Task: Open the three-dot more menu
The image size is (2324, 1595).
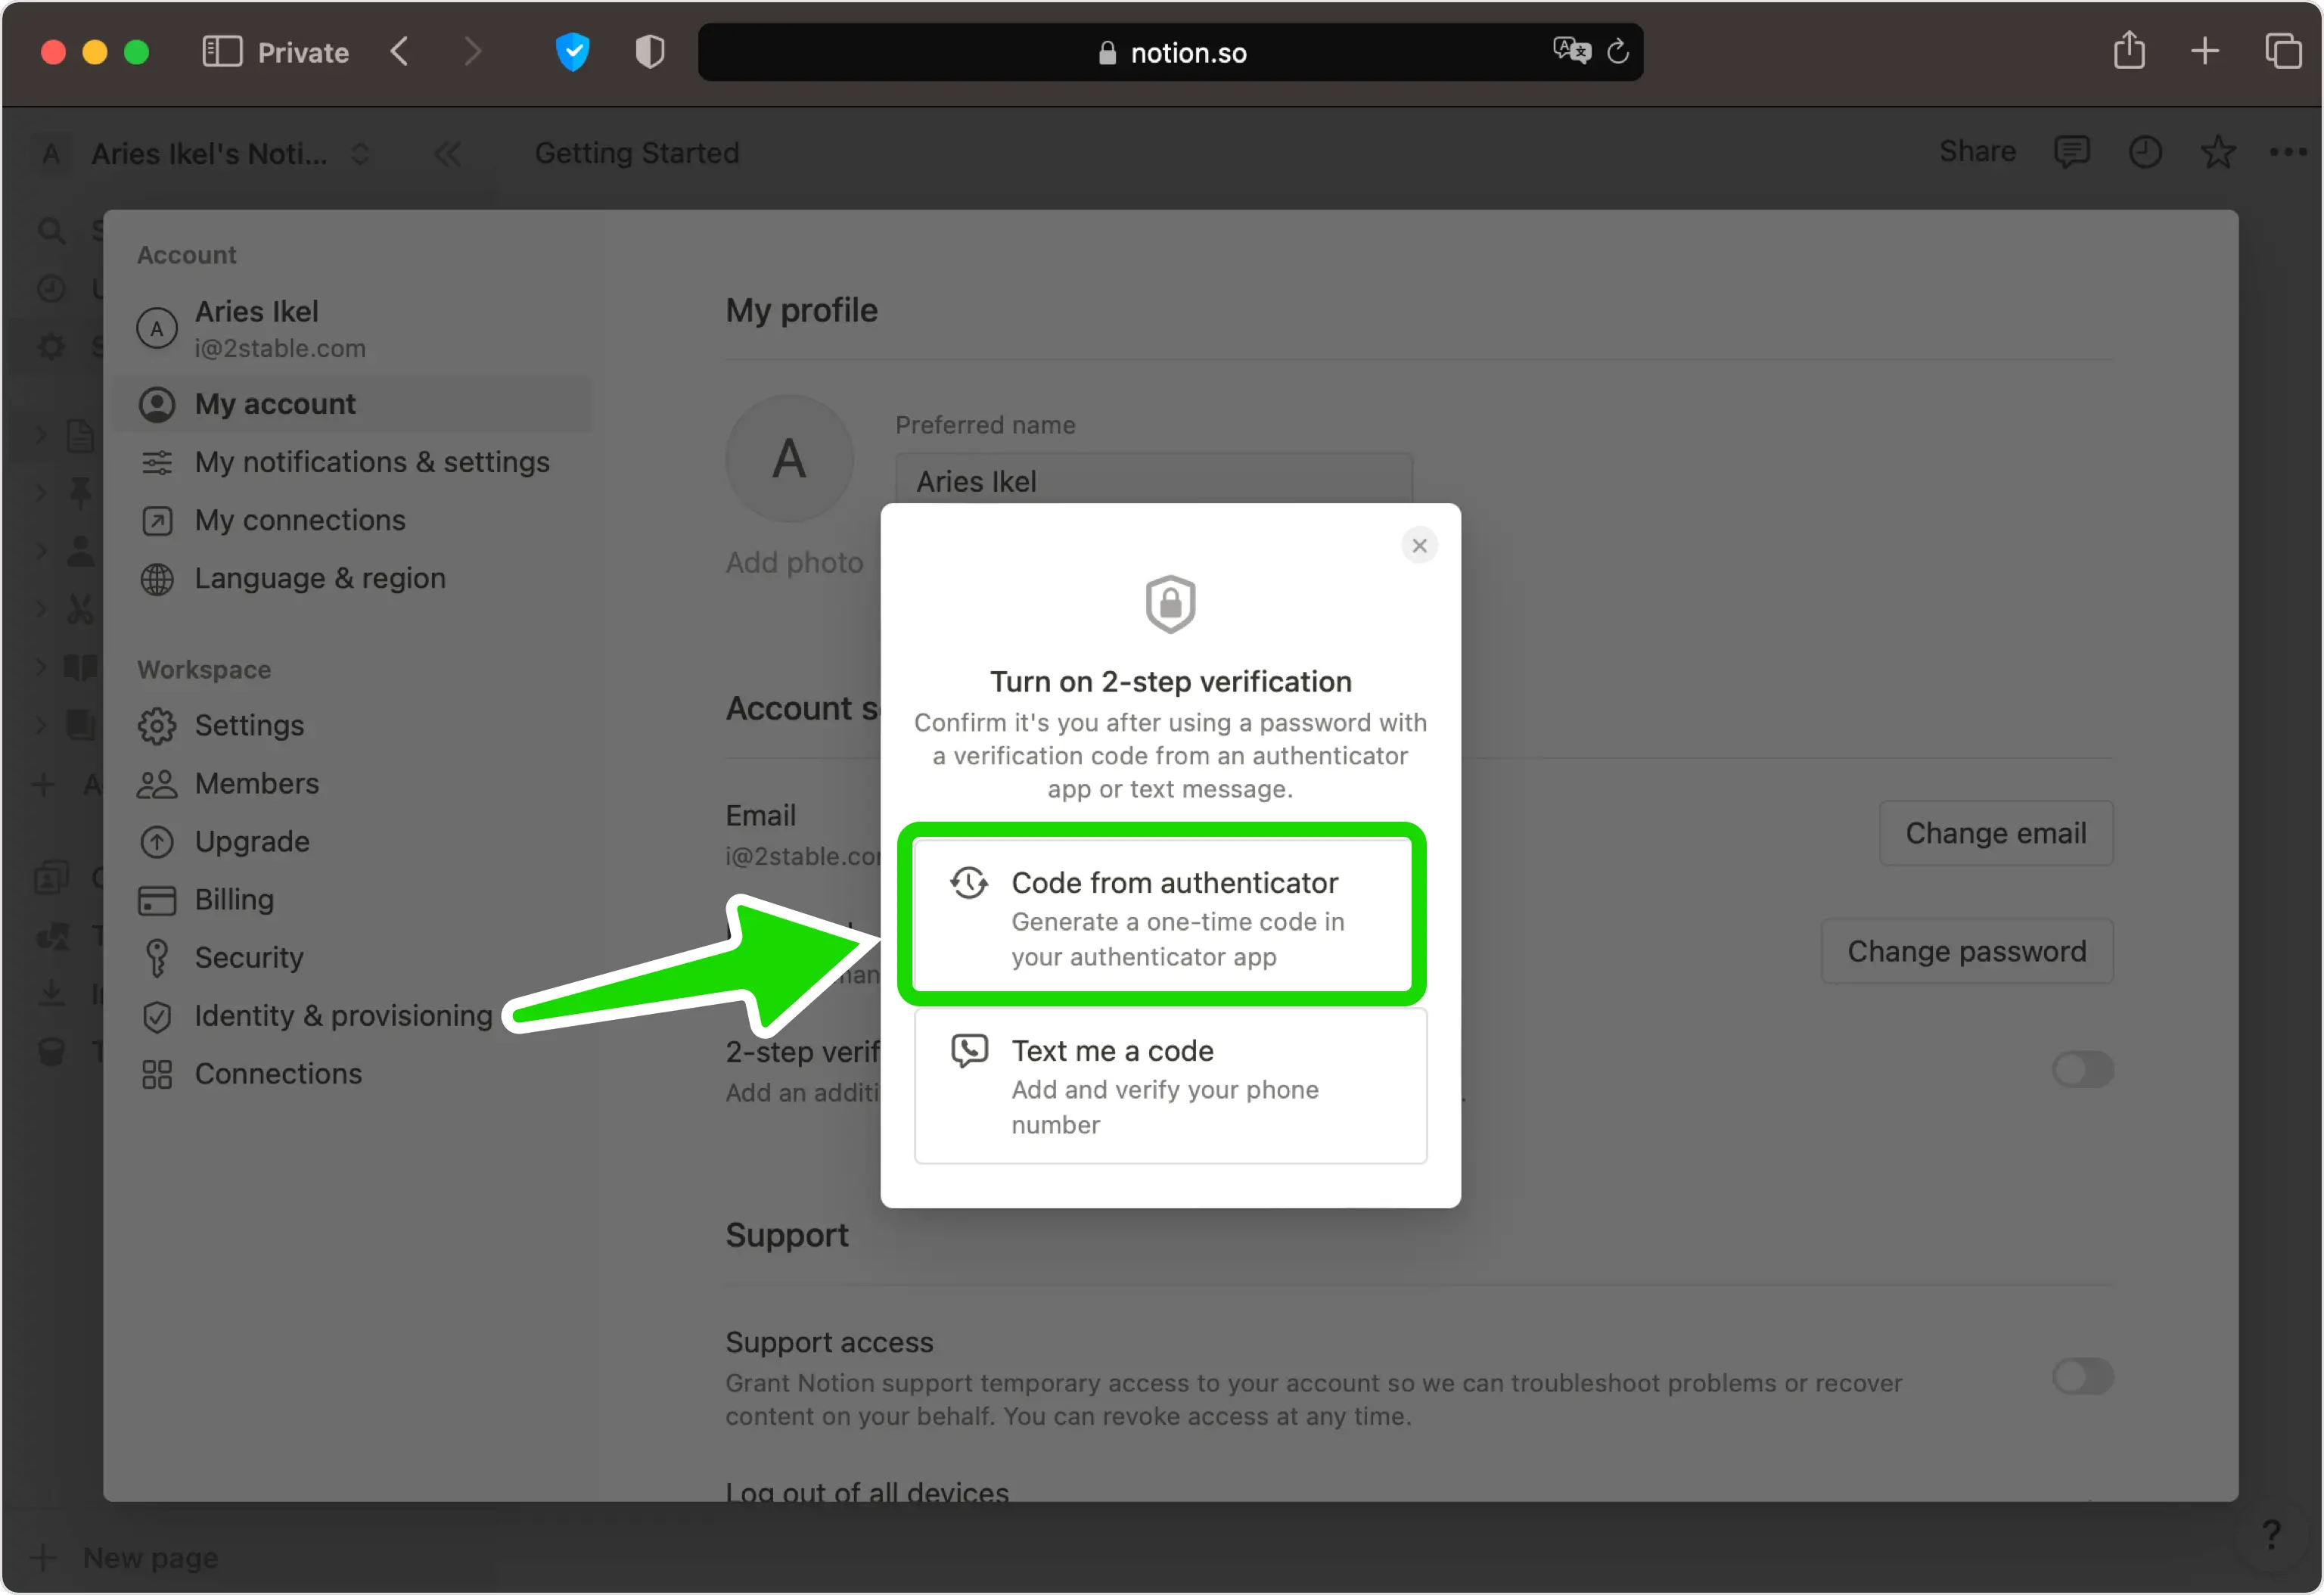Action: 2287,152
